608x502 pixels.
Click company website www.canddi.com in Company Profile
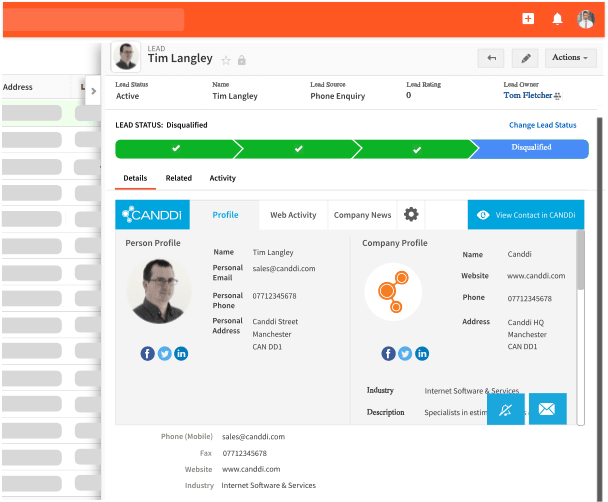click(536, 276)
